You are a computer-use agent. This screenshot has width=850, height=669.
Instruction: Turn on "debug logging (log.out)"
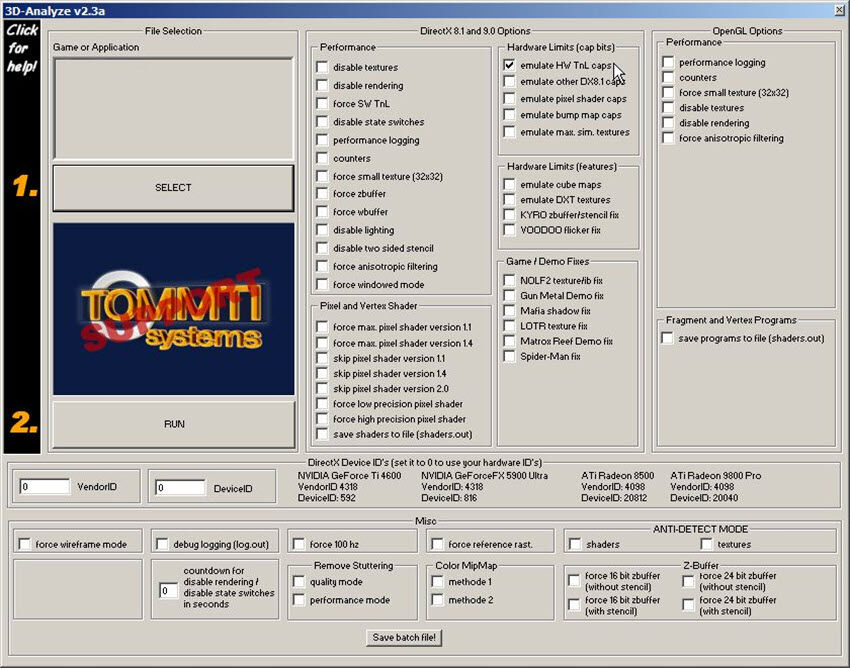pyautogui.click(x=162, y=543)
